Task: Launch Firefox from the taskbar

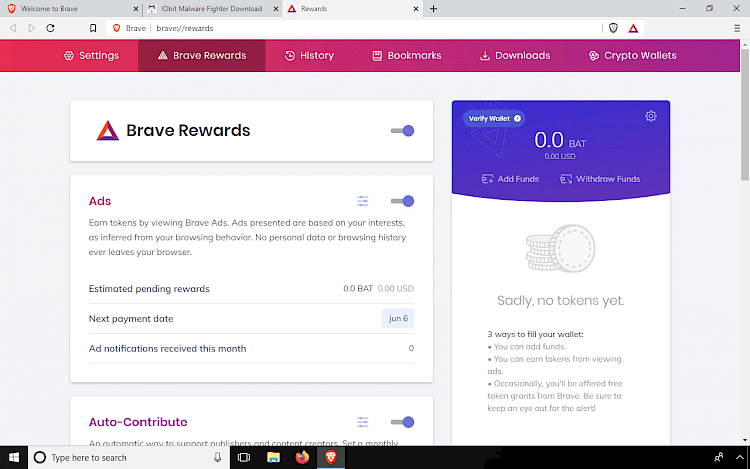Action: coord(302,458)
